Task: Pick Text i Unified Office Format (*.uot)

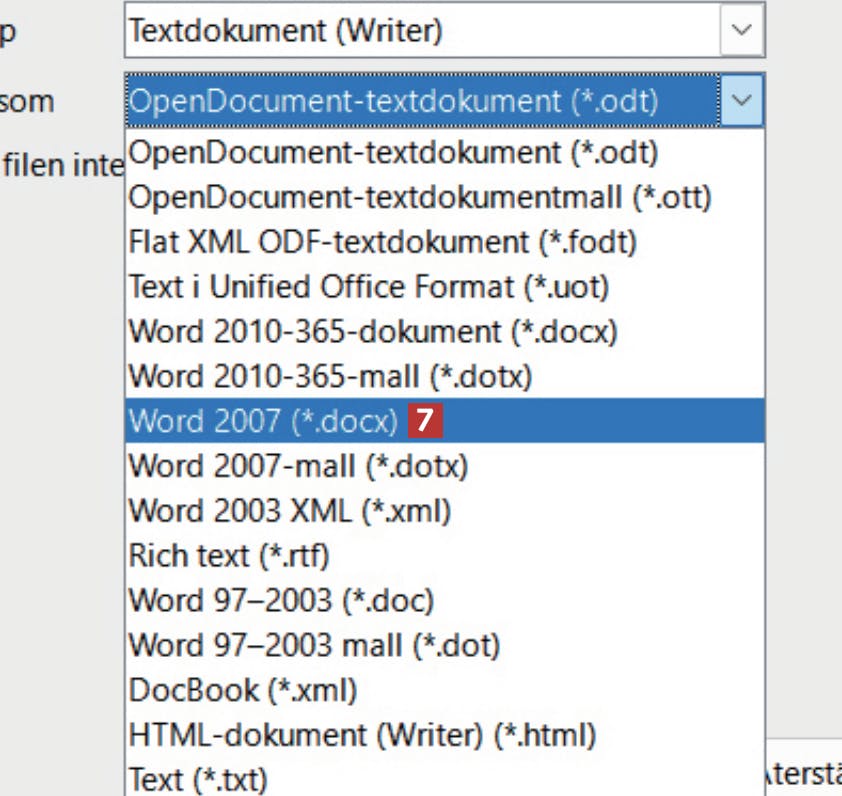Action: click(368, 287)
